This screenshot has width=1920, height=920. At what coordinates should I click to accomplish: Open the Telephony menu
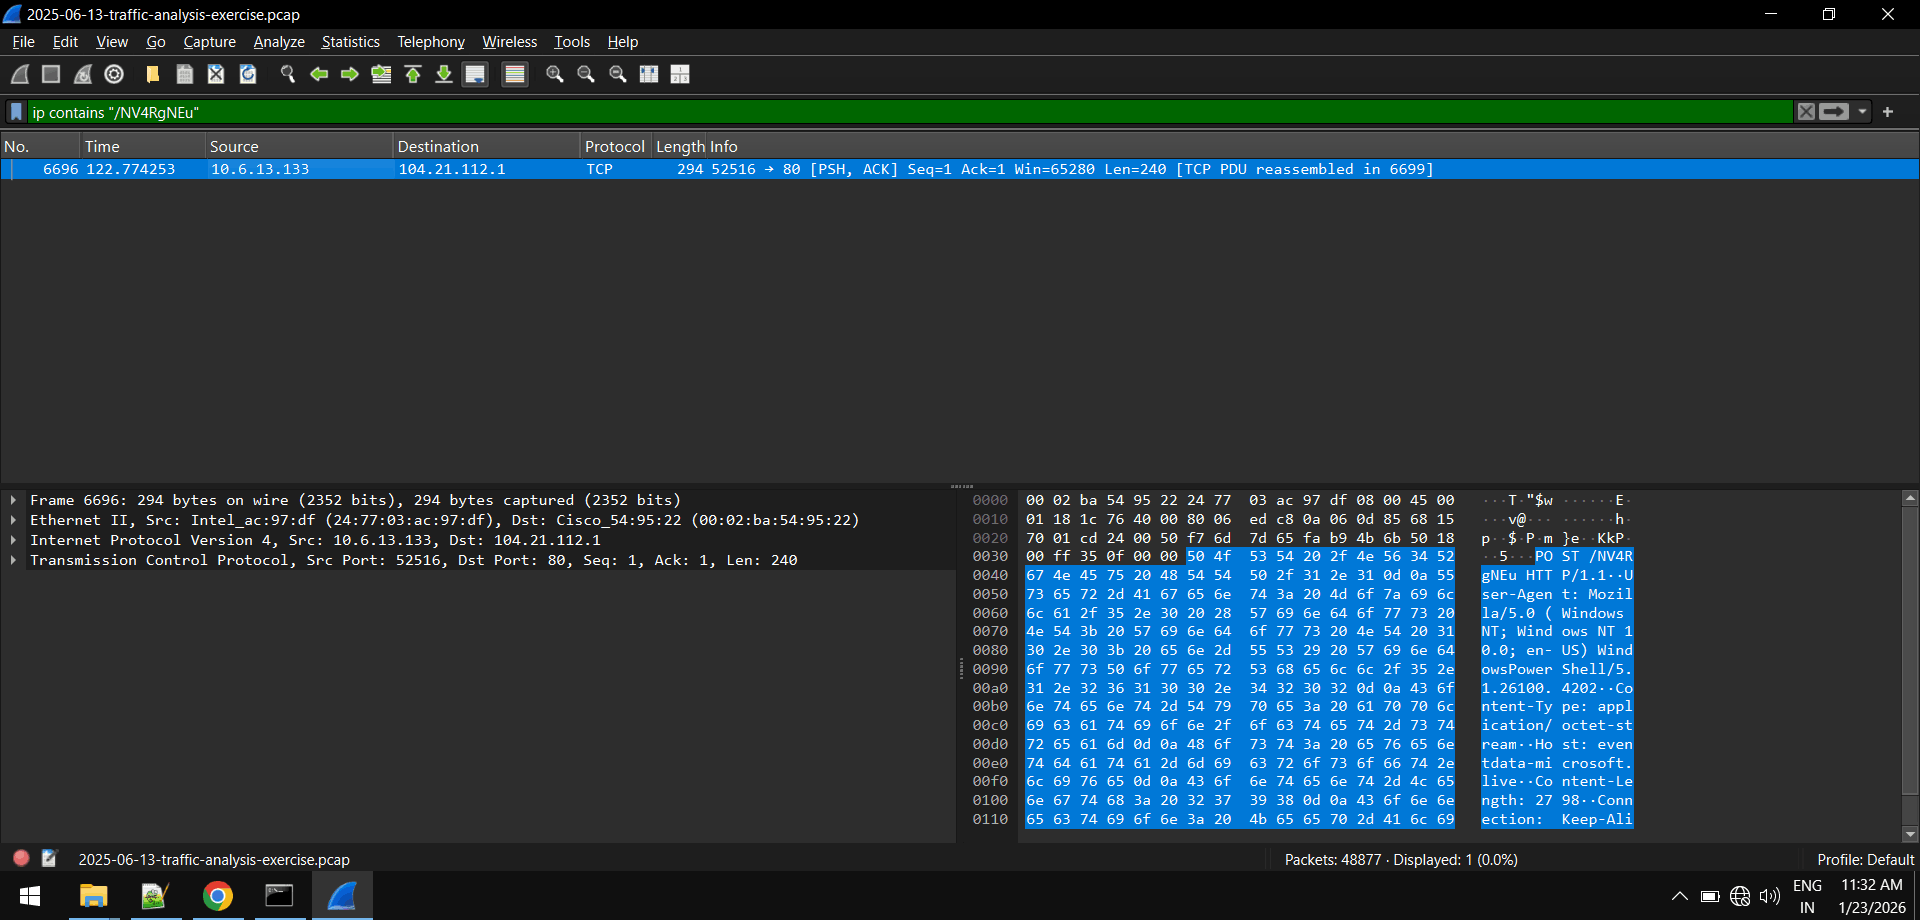coord(430,42)
